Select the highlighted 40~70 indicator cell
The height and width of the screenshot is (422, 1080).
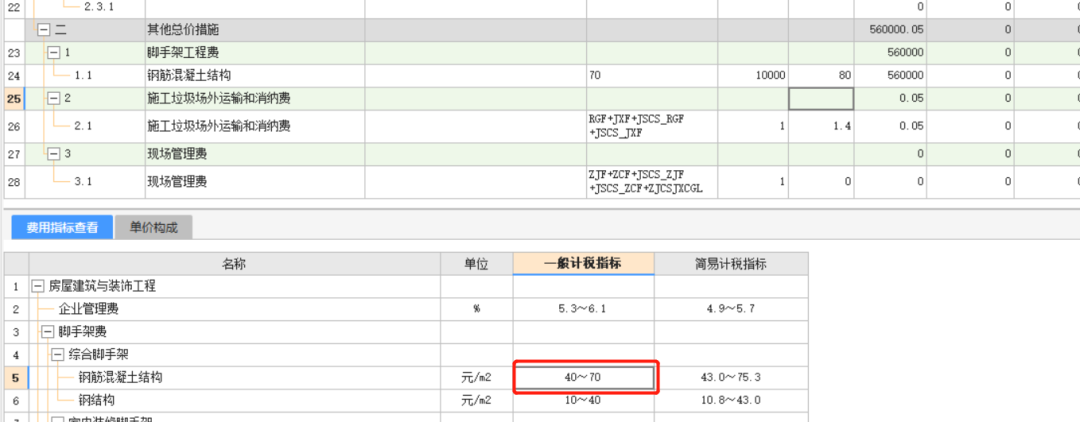pos(584,377)
